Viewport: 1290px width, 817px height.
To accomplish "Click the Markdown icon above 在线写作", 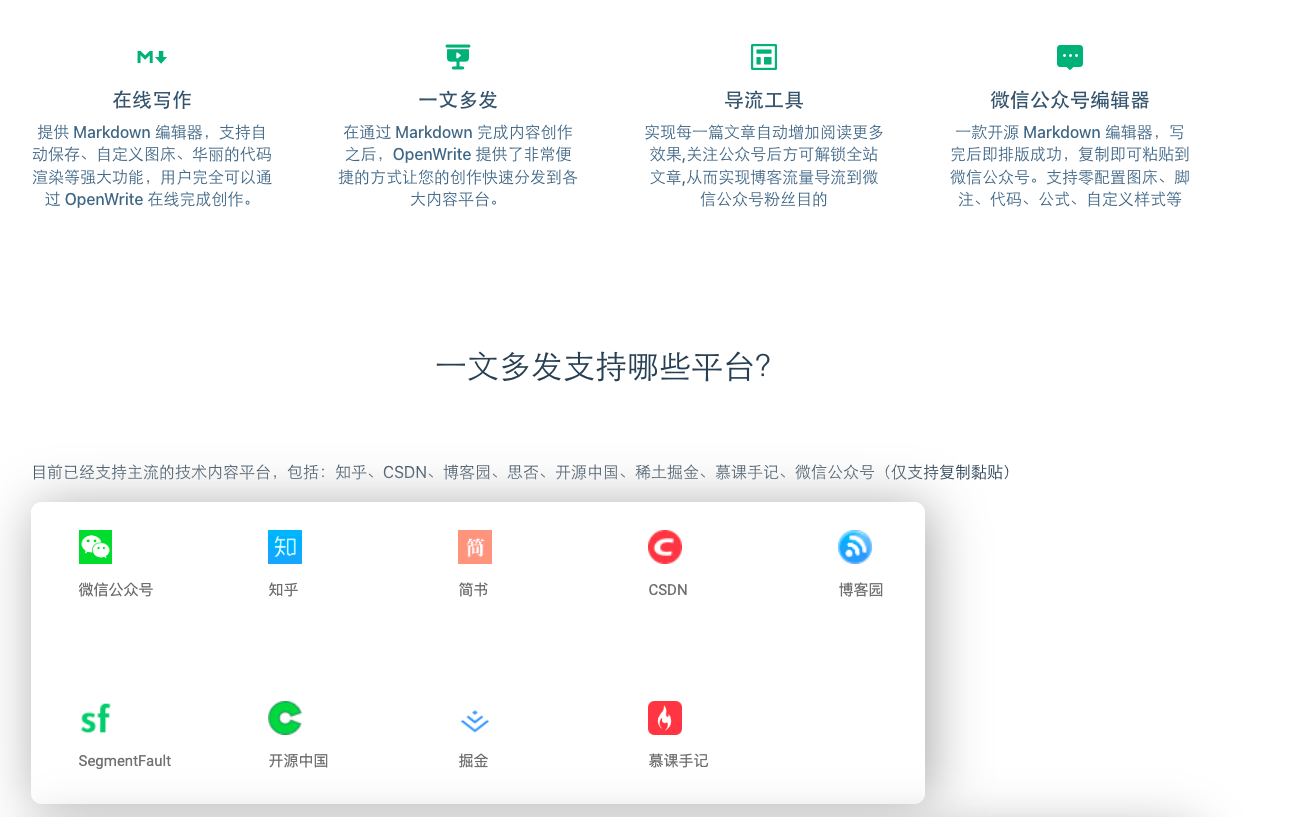I will [152, 57].
